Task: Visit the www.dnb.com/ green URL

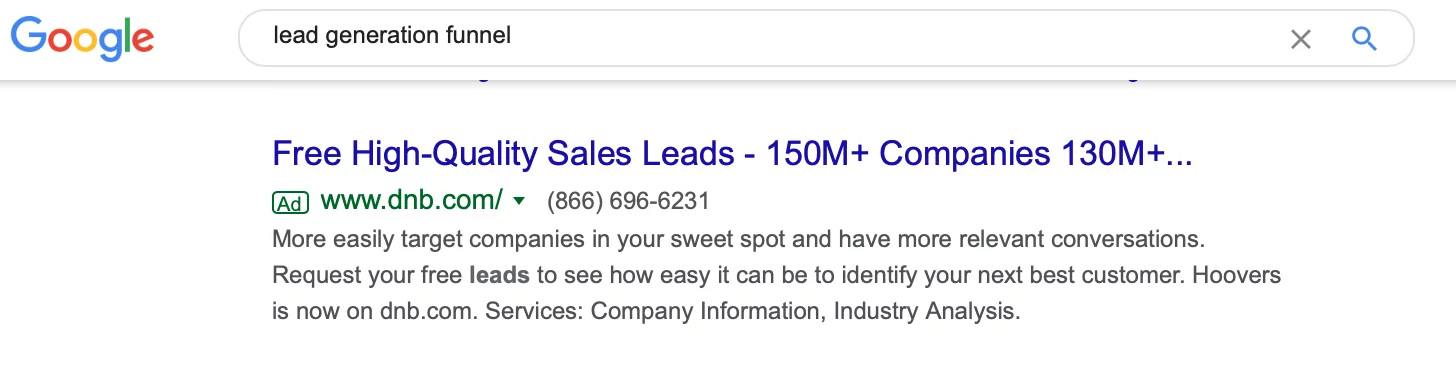Action: coord(411,201)
